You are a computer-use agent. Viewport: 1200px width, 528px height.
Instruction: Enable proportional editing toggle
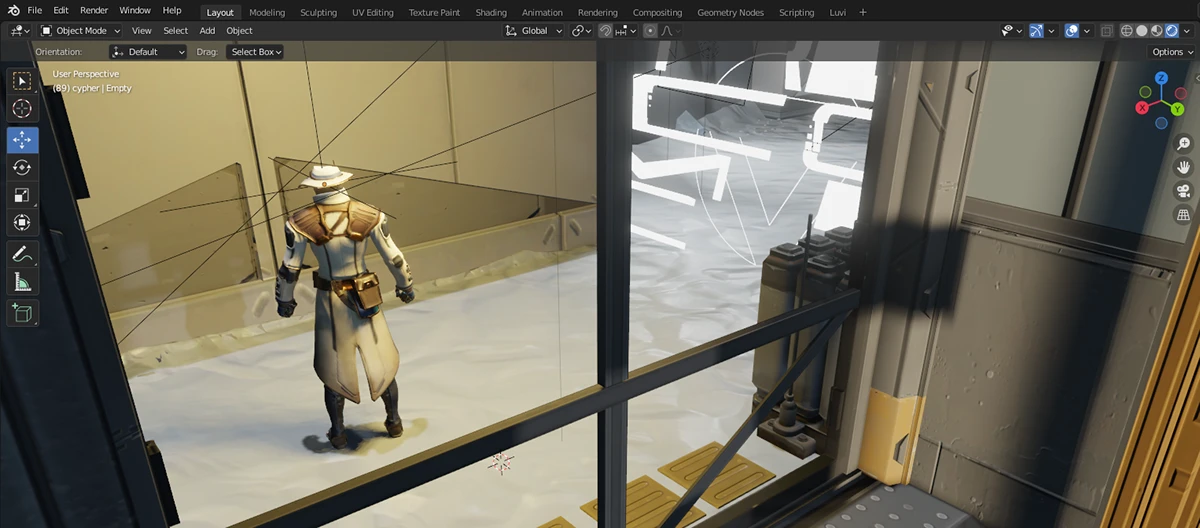point(651,31)
